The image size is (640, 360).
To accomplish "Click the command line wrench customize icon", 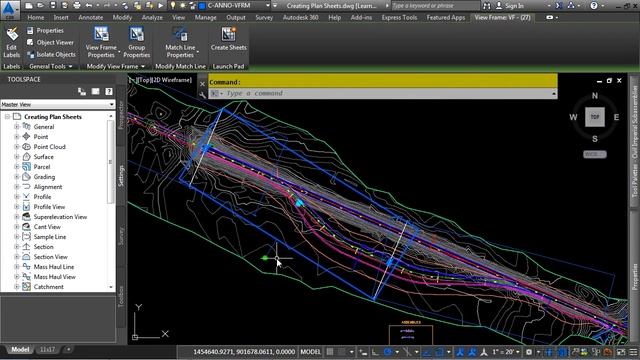I will tap(202, 95).
